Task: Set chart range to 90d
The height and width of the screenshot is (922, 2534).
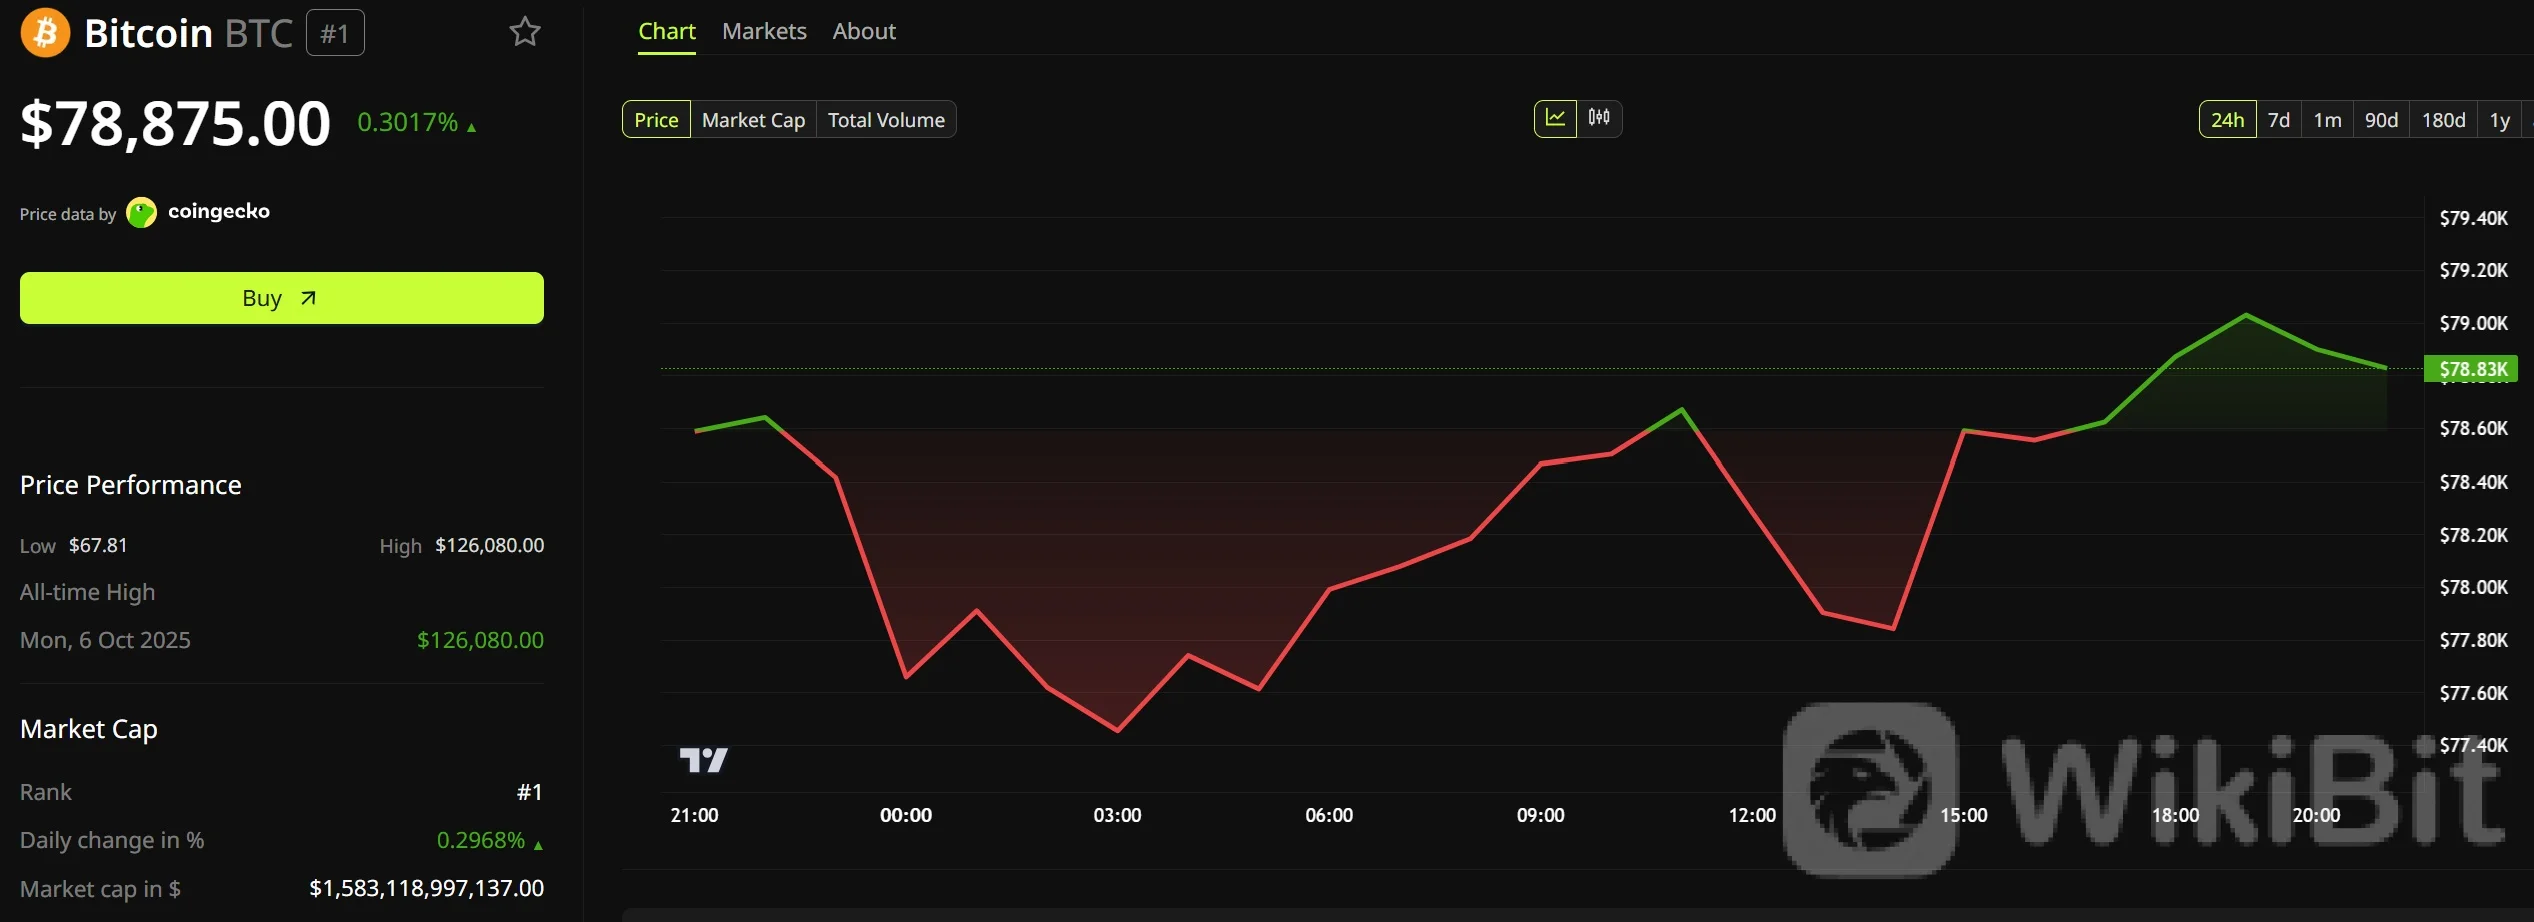Action: click(x=2381, y=120)
